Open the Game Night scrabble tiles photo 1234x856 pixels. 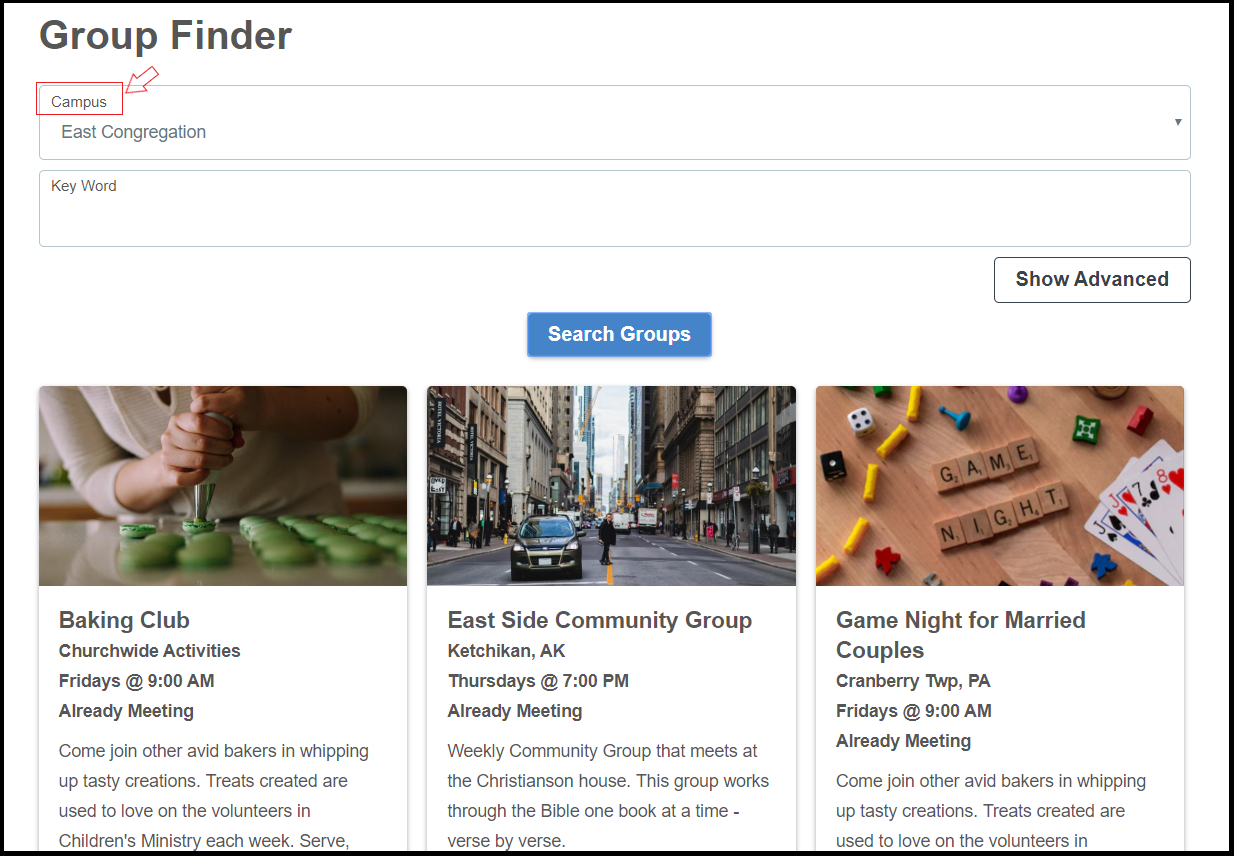pos(1000,486)
